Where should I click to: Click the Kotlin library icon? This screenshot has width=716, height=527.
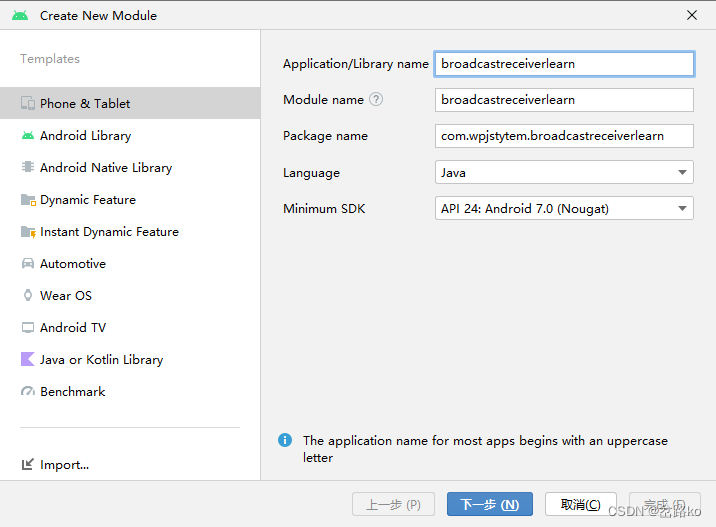pos(28,359)
